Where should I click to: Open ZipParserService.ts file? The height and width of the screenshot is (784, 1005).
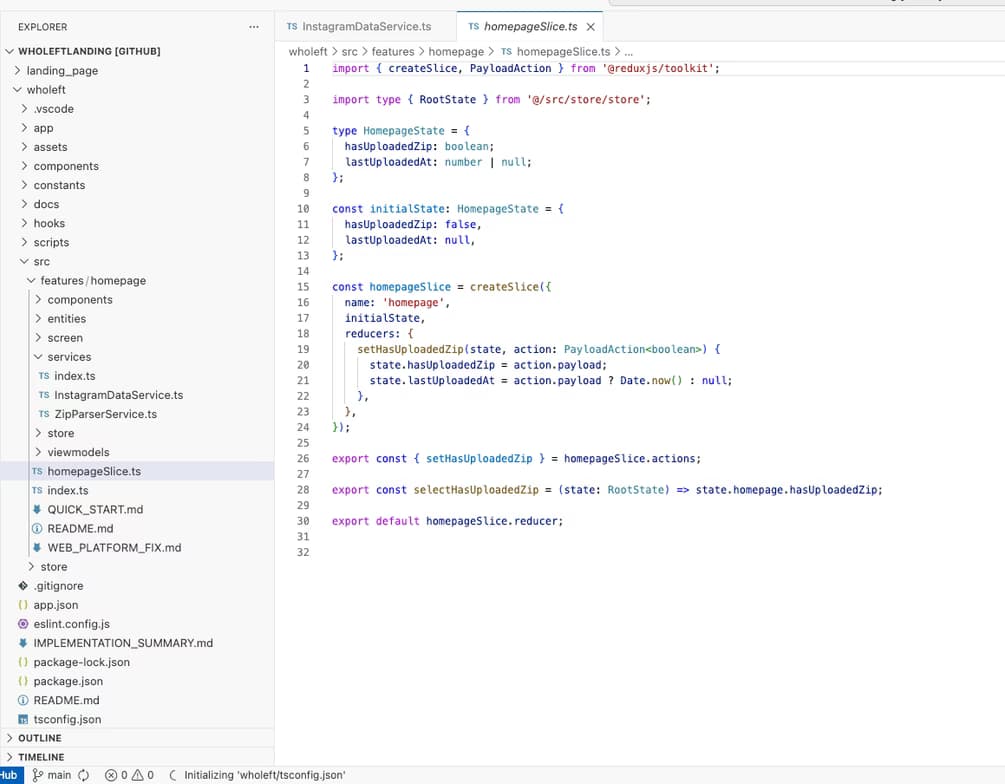coord(105,414)
